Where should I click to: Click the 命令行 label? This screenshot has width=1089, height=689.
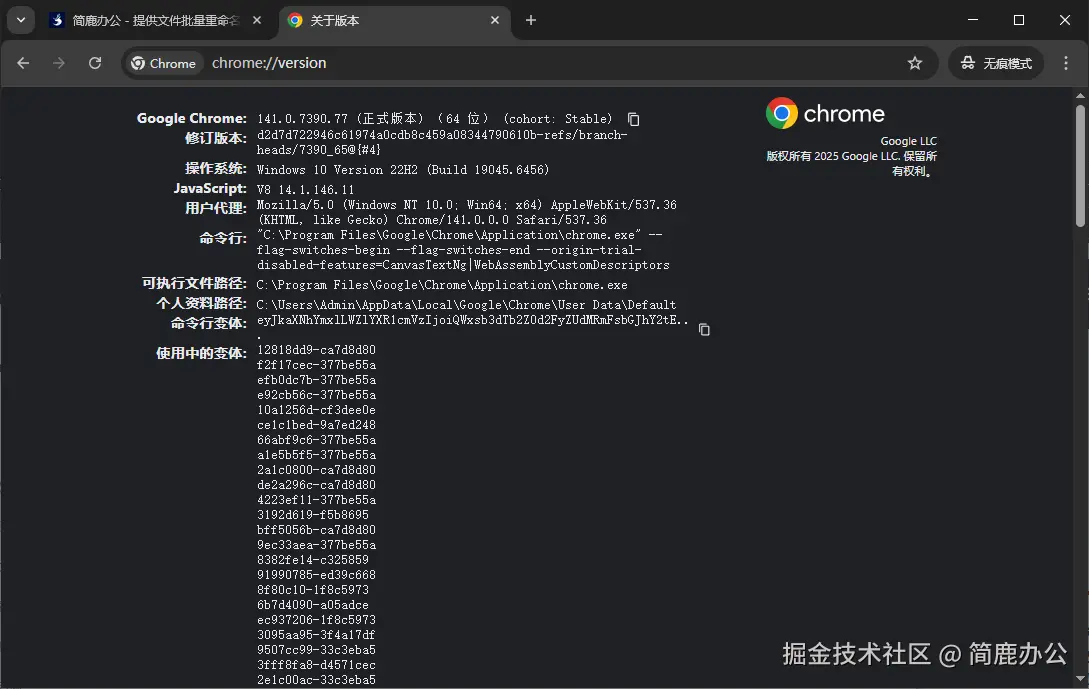[222, 238]
